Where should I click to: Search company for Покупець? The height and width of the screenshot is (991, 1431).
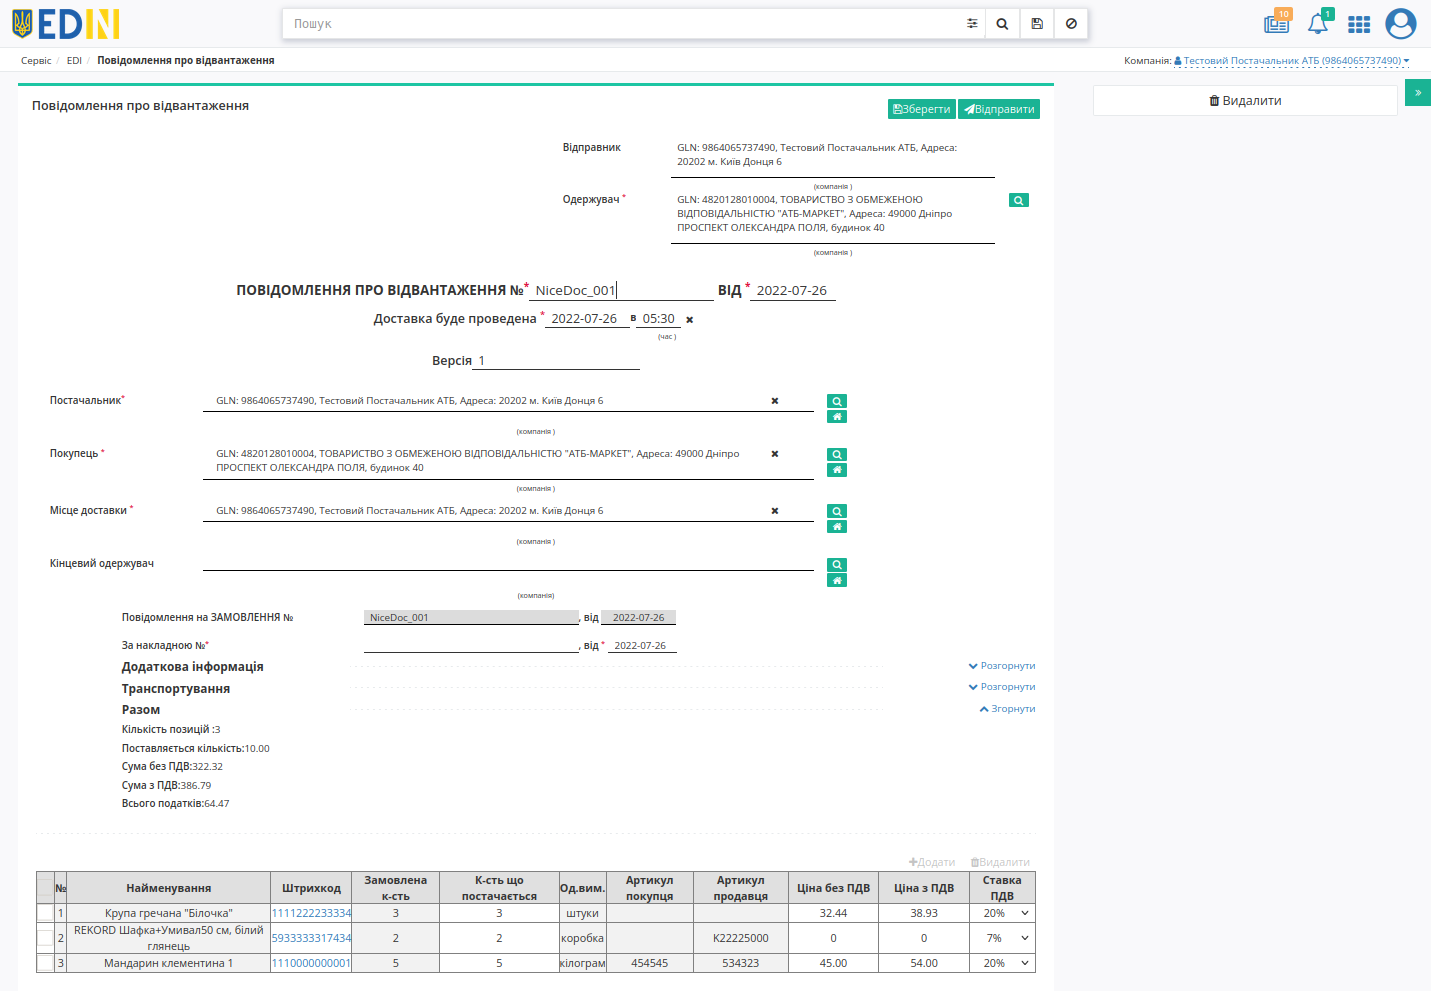point(837,454)
